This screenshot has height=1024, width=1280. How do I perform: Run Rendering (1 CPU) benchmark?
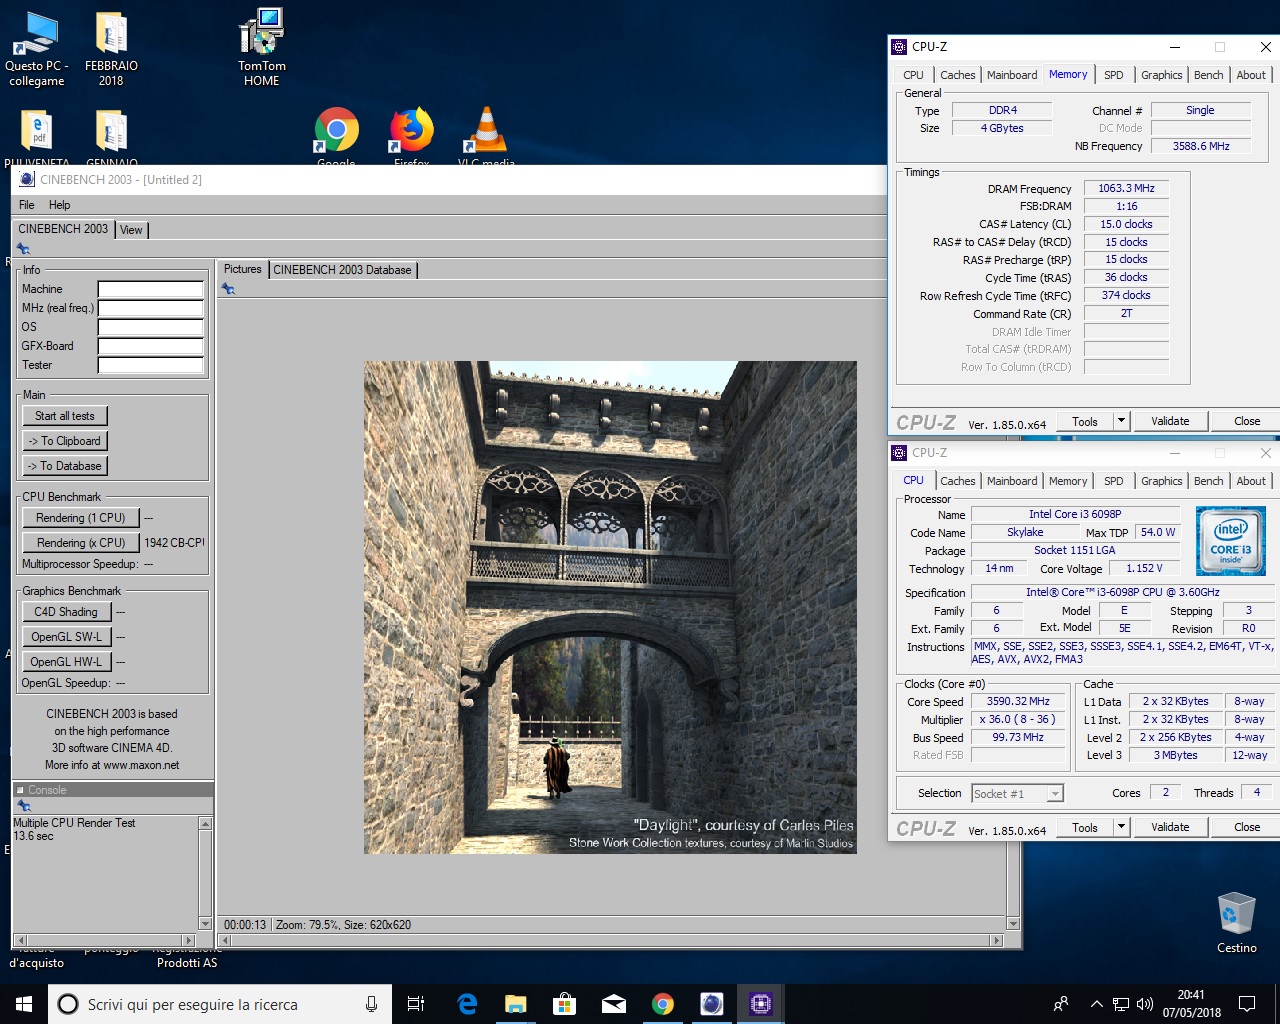click(x=81, y=518)
